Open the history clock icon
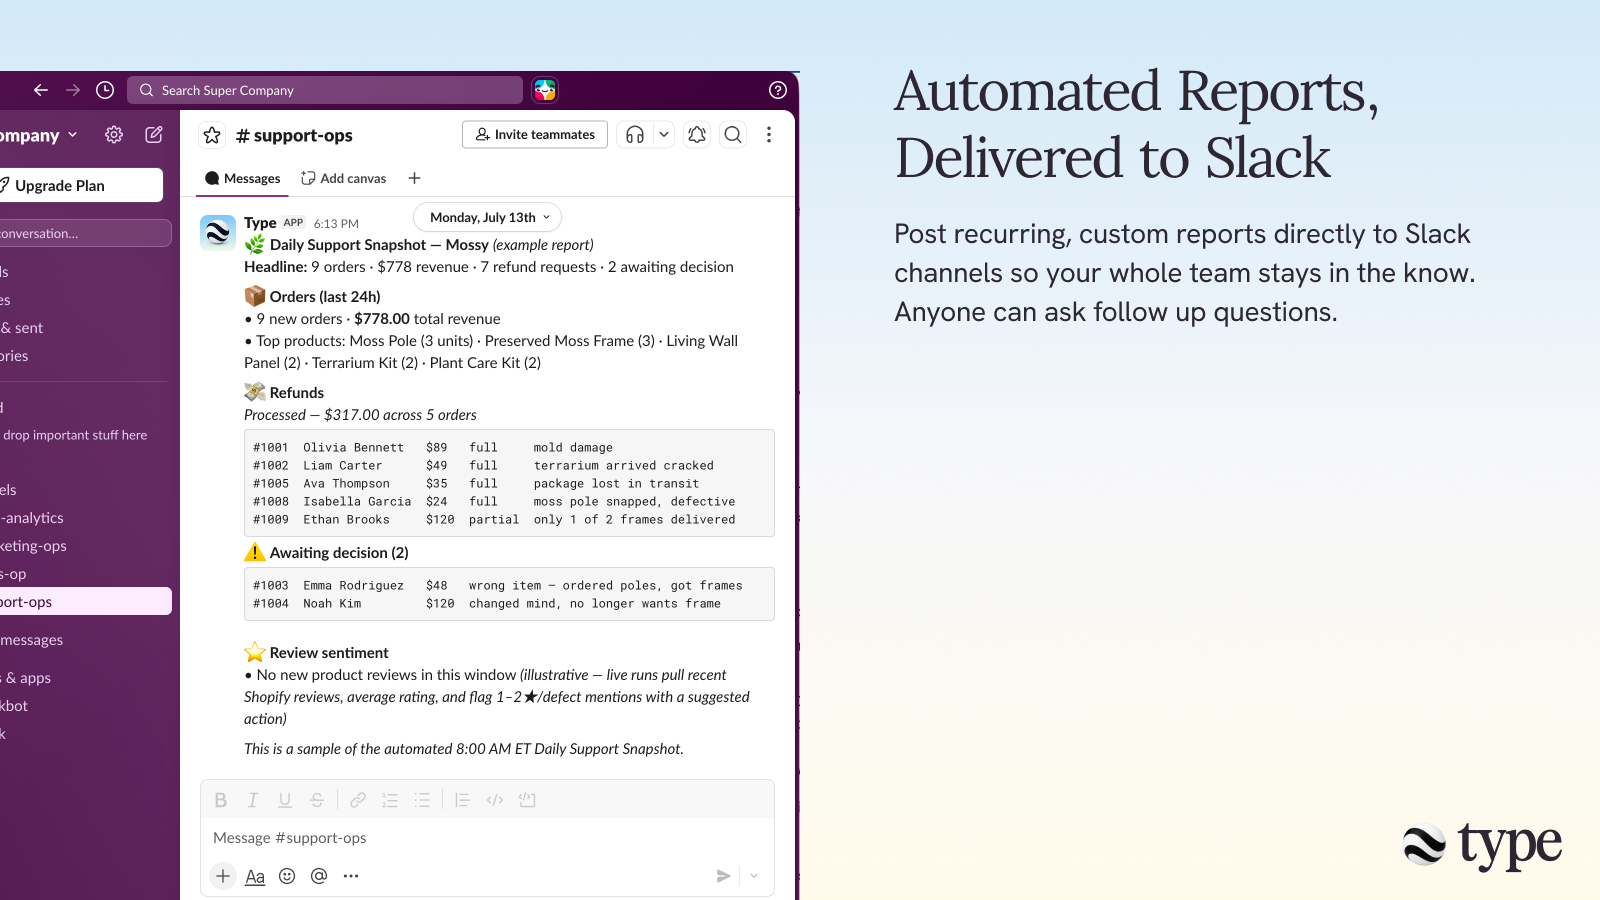The image size is (1600, 900). pyautogui.click(x=105, y=90)
